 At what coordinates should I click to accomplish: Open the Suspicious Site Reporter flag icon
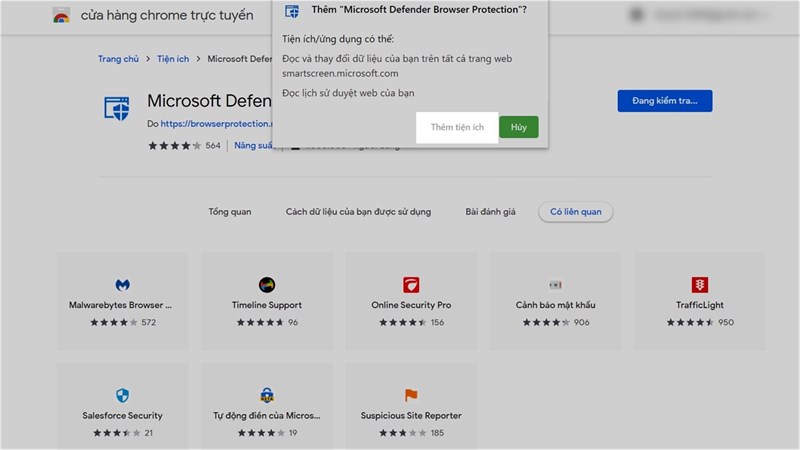411,395
